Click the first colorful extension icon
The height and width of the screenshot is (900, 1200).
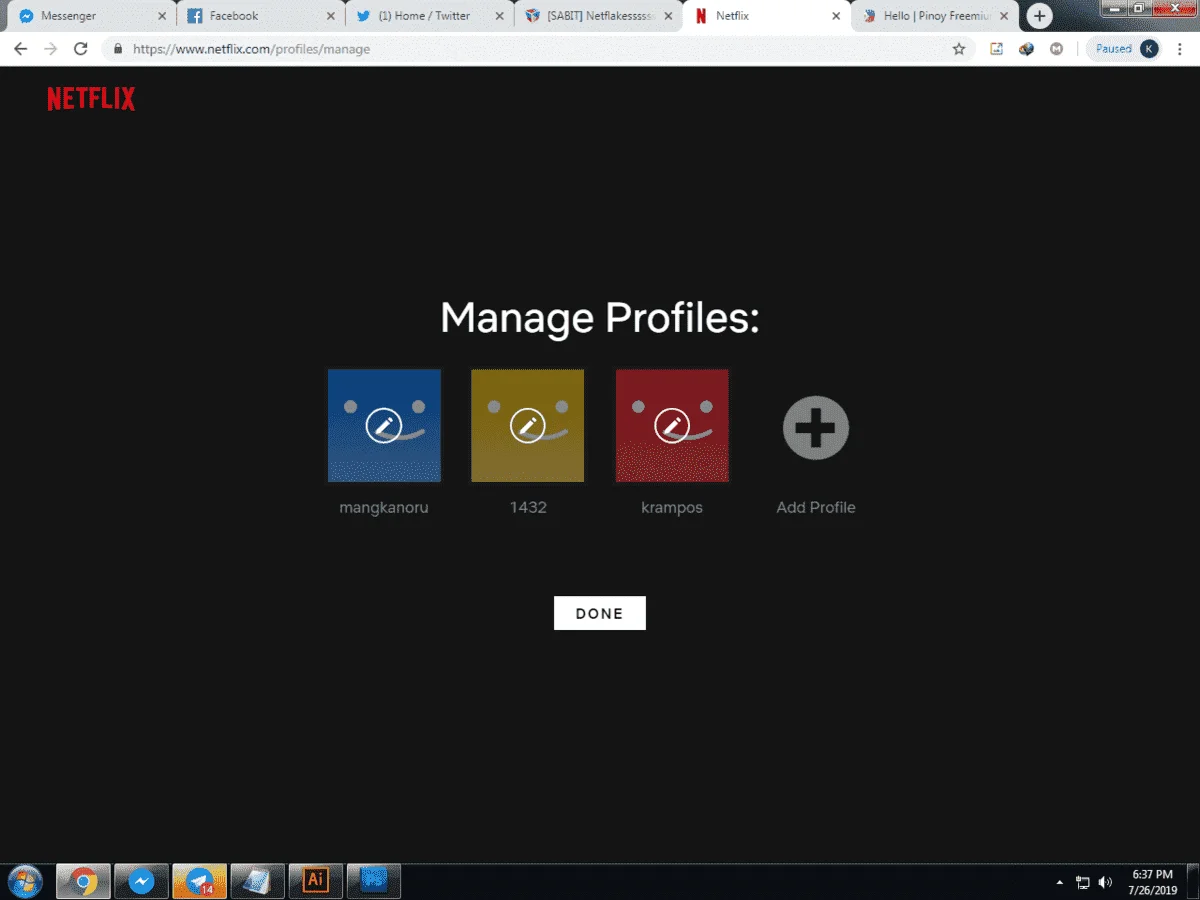point(997,48)
